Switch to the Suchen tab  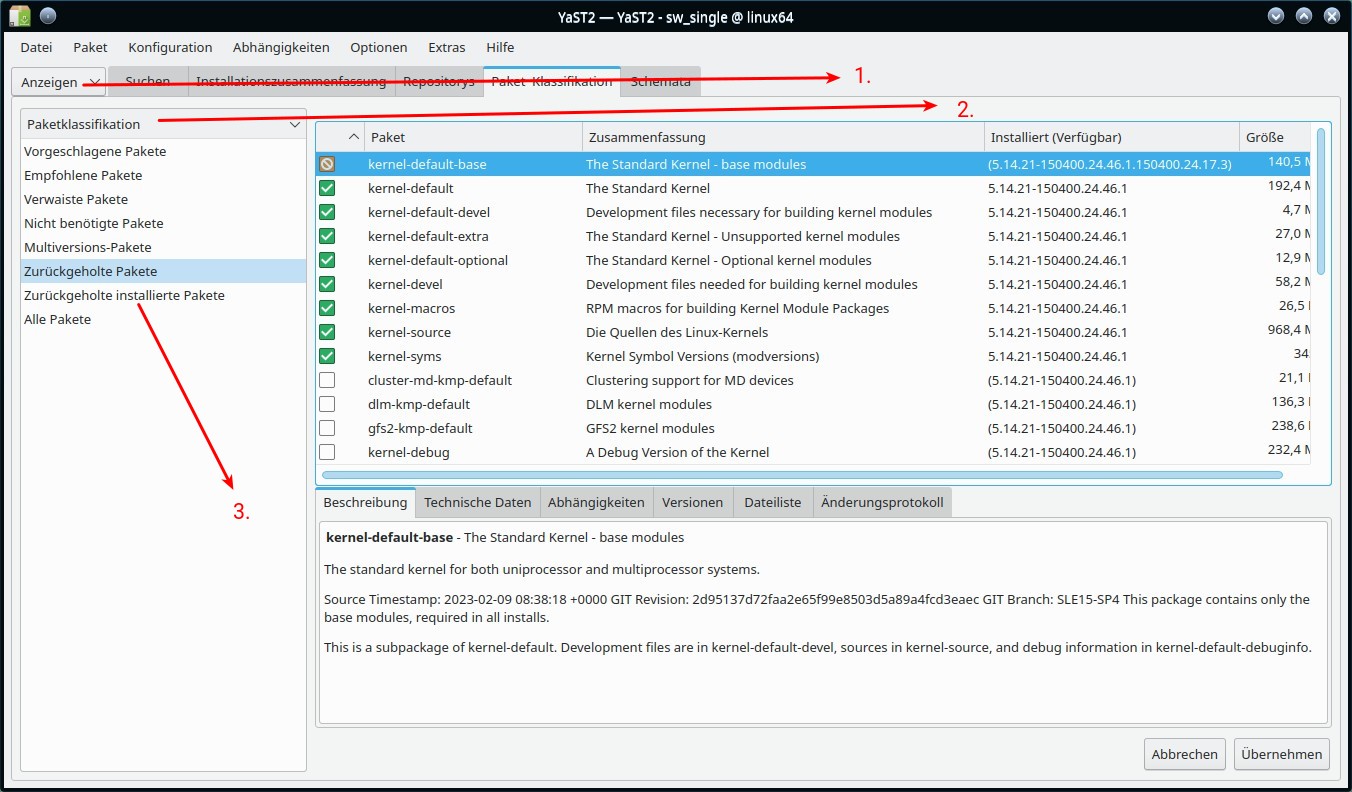tap(148, 82)
